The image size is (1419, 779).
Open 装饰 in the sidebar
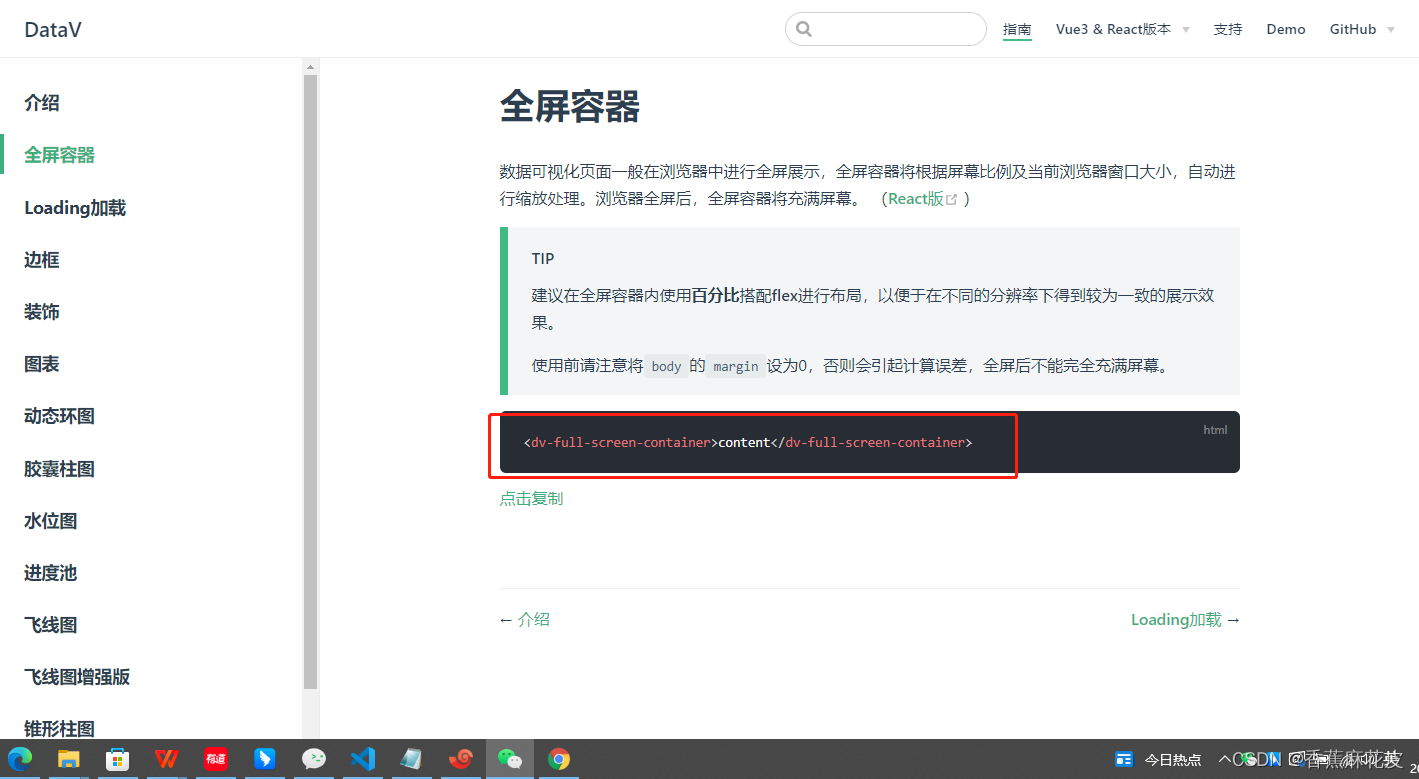42,312
